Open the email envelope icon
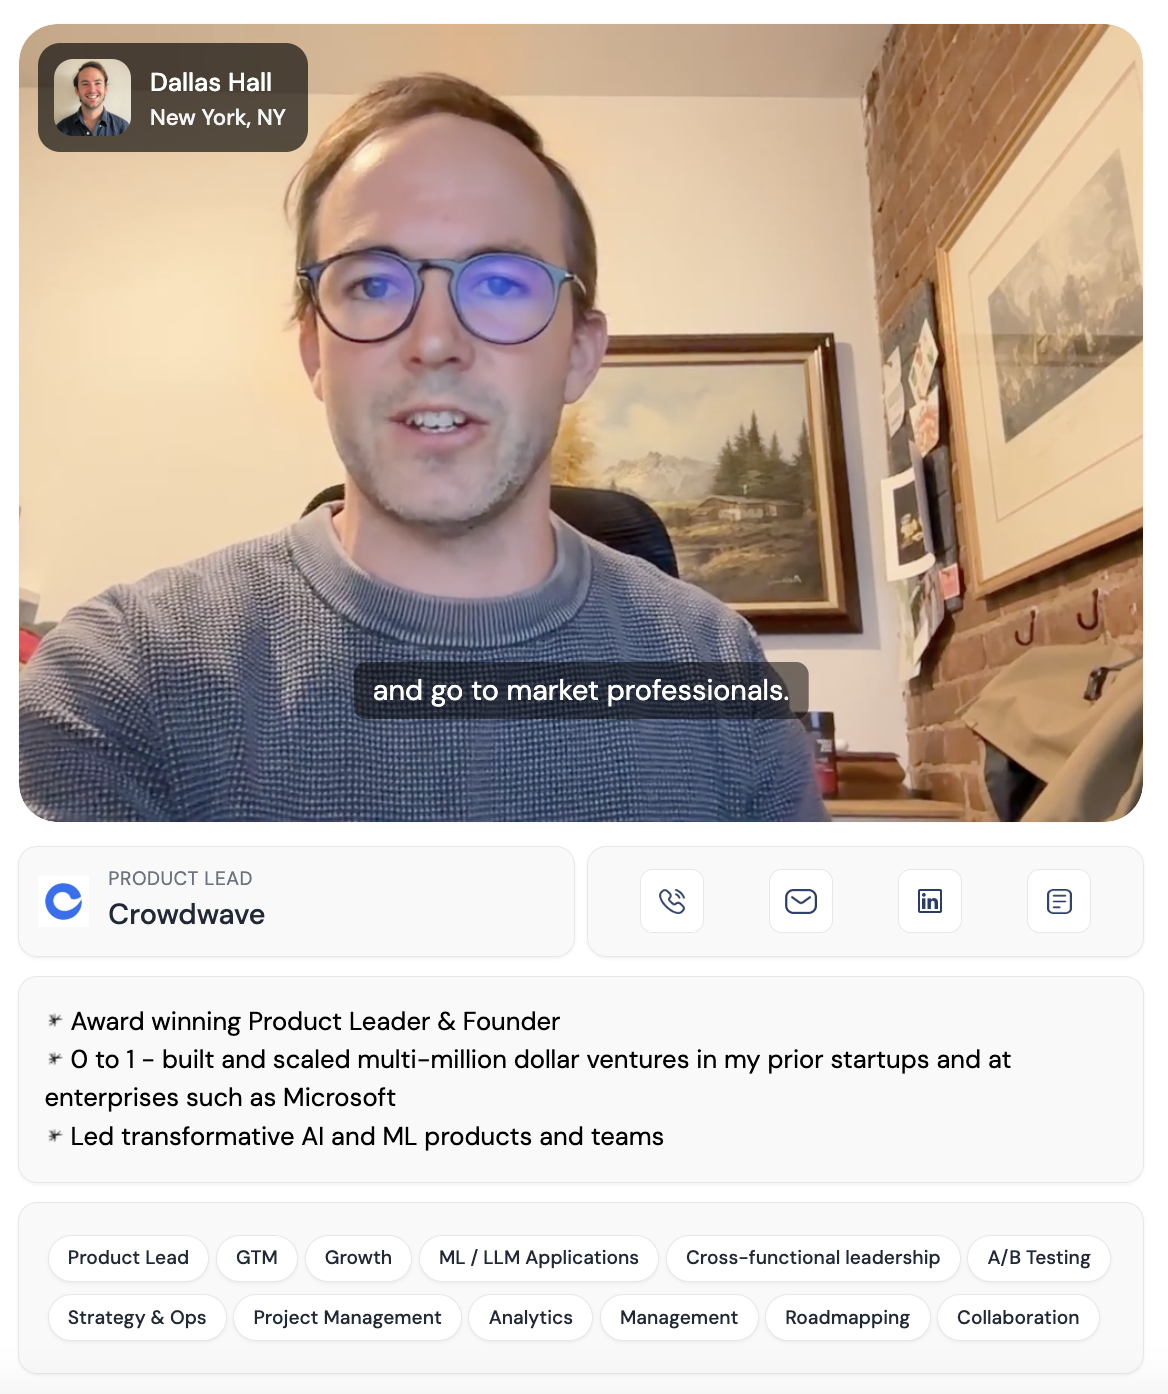 tap(801, 901)
